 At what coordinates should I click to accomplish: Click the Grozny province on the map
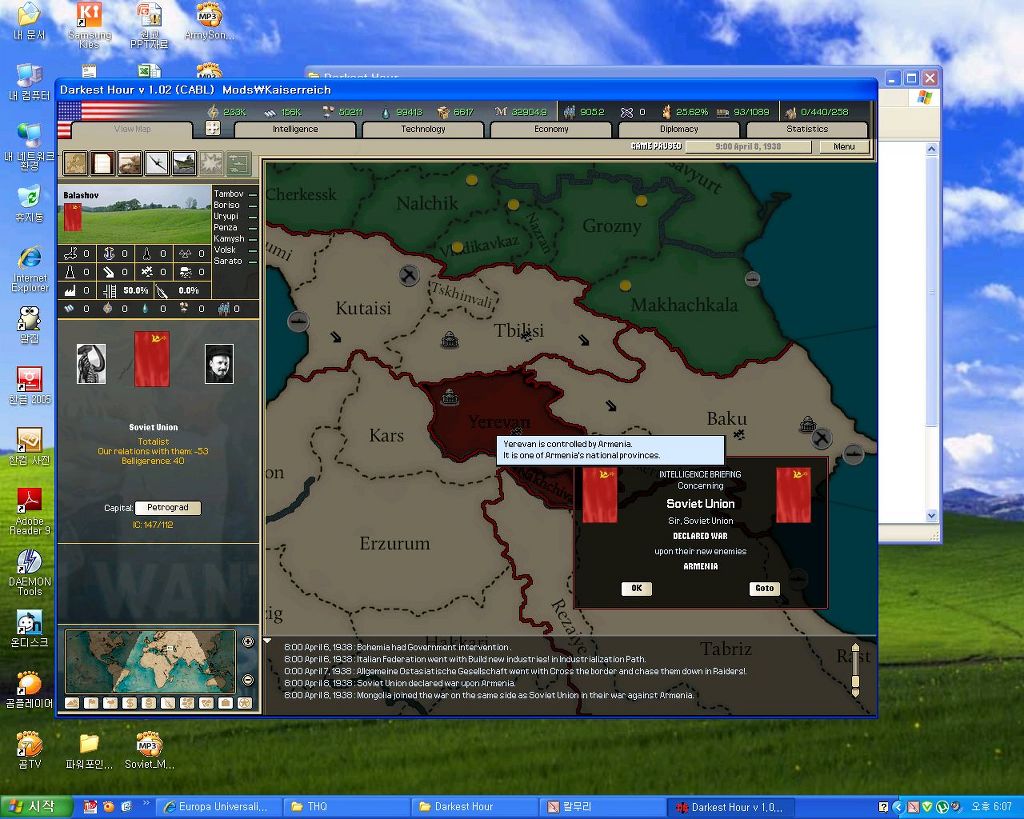[x=612, y=226]
